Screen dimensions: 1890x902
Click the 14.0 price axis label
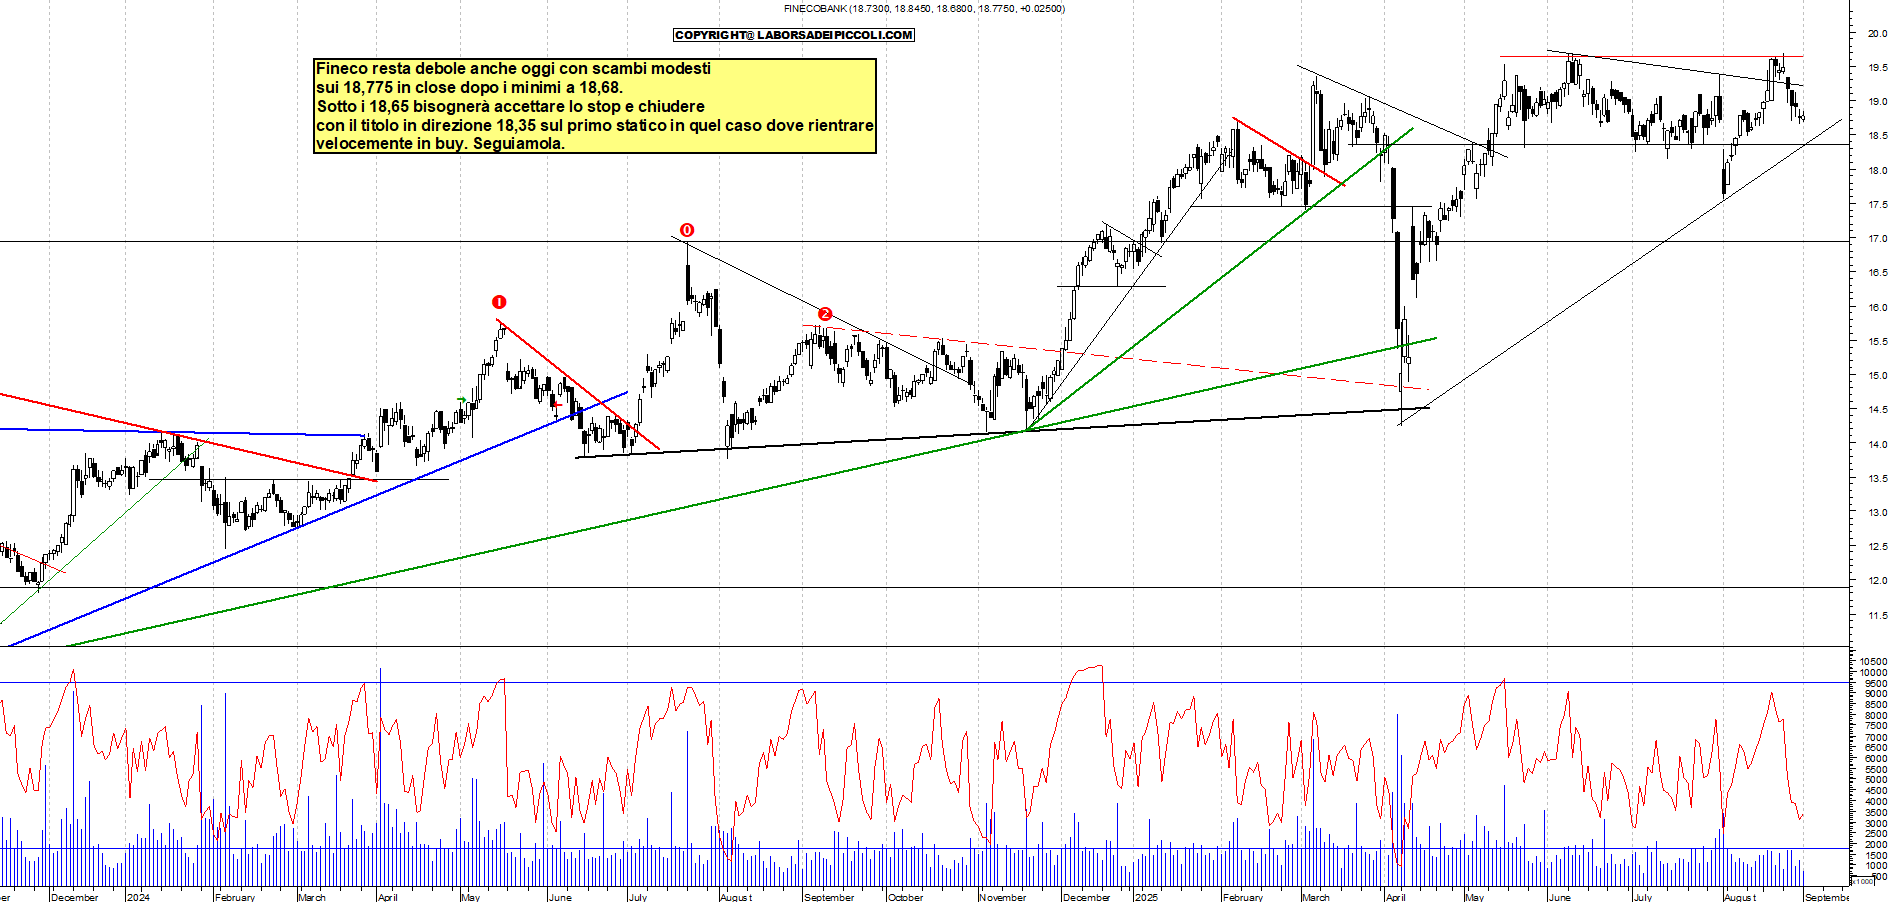(1877, 445)
